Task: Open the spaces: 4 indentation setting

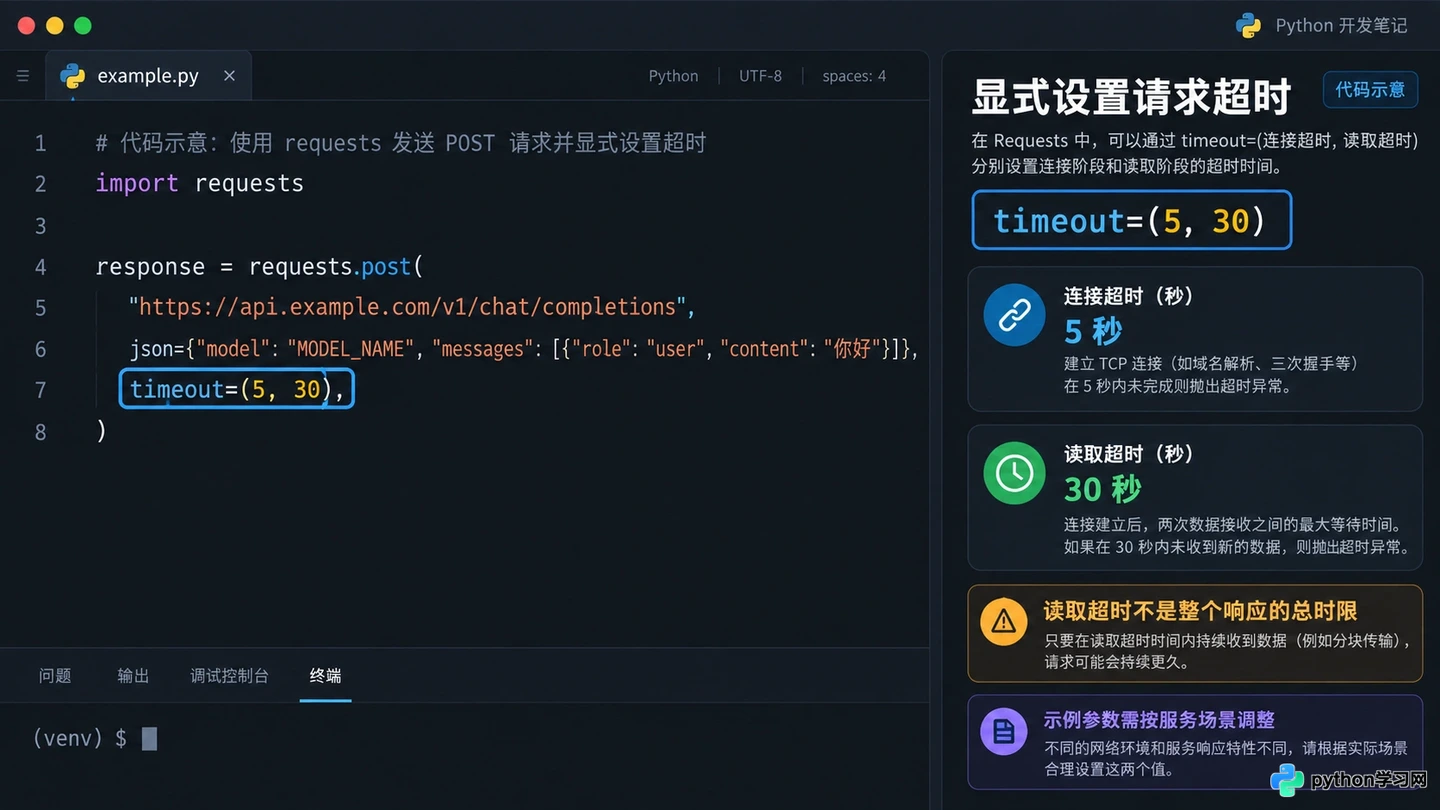Action: coord(854,76)
